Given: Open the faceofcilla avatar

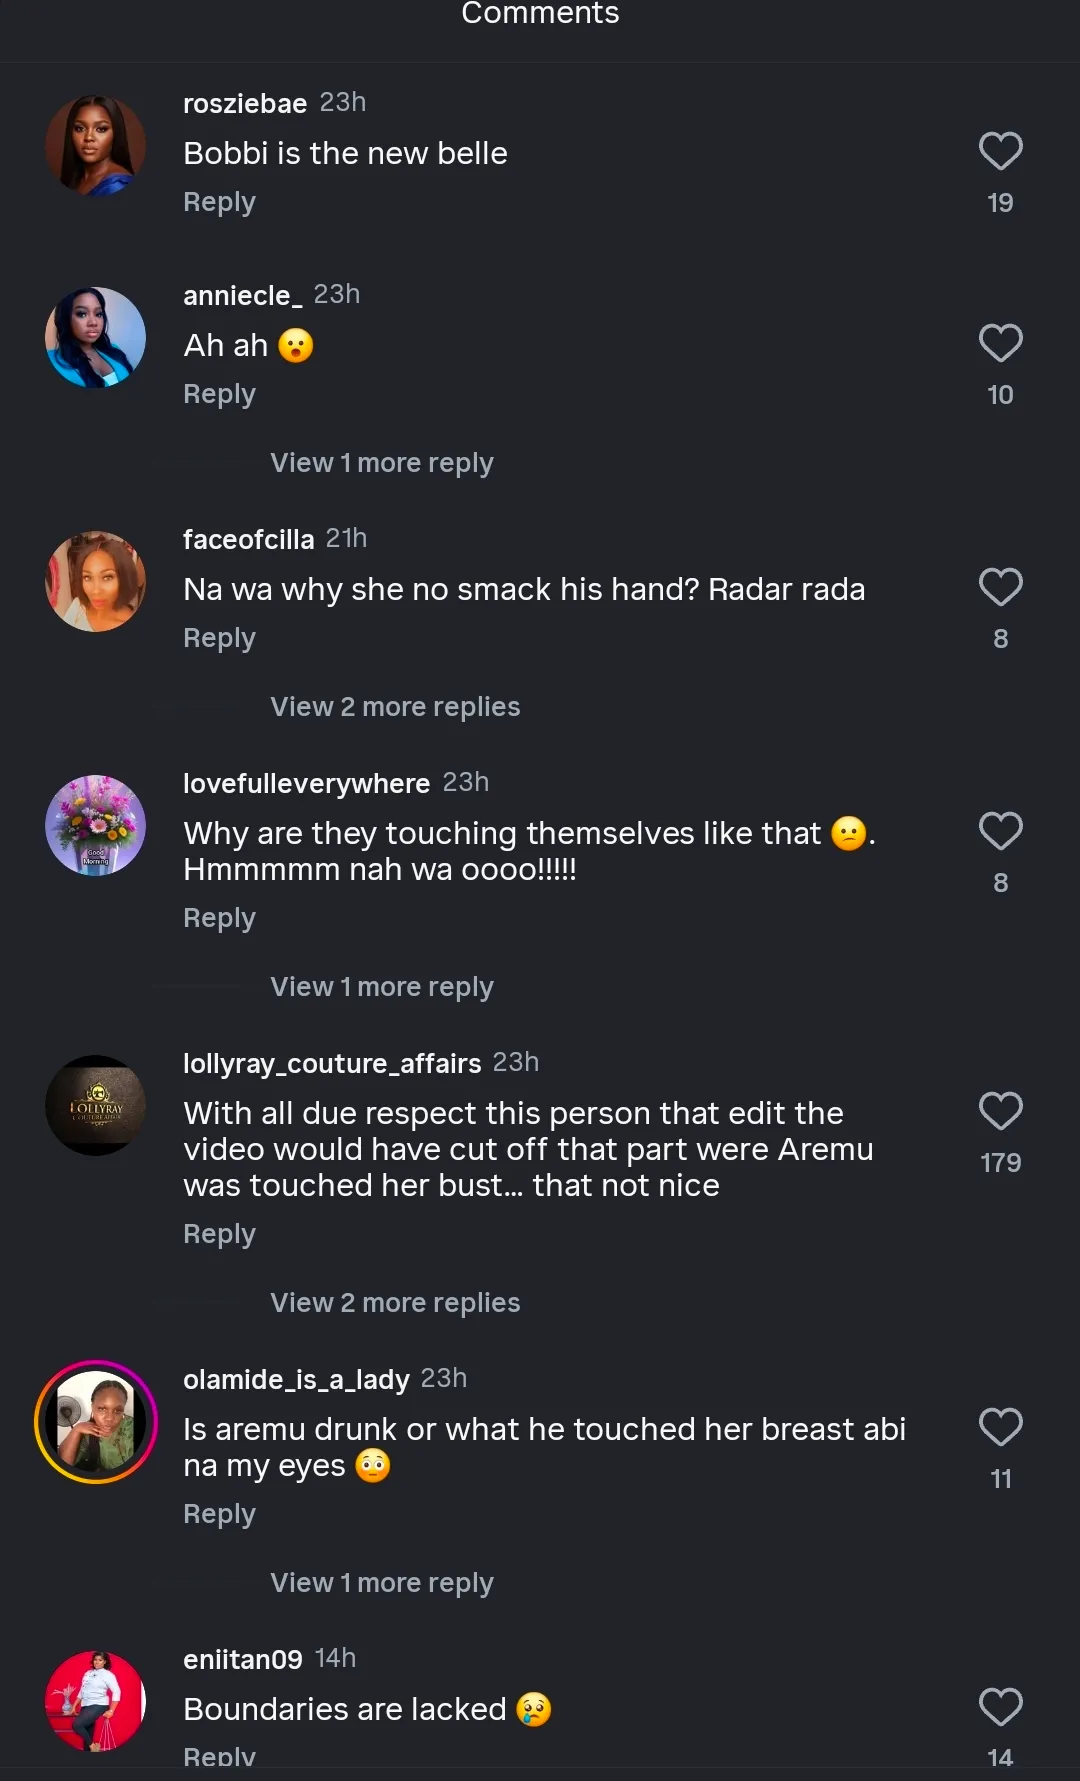Looking at the screenshot, I should 96,582.
